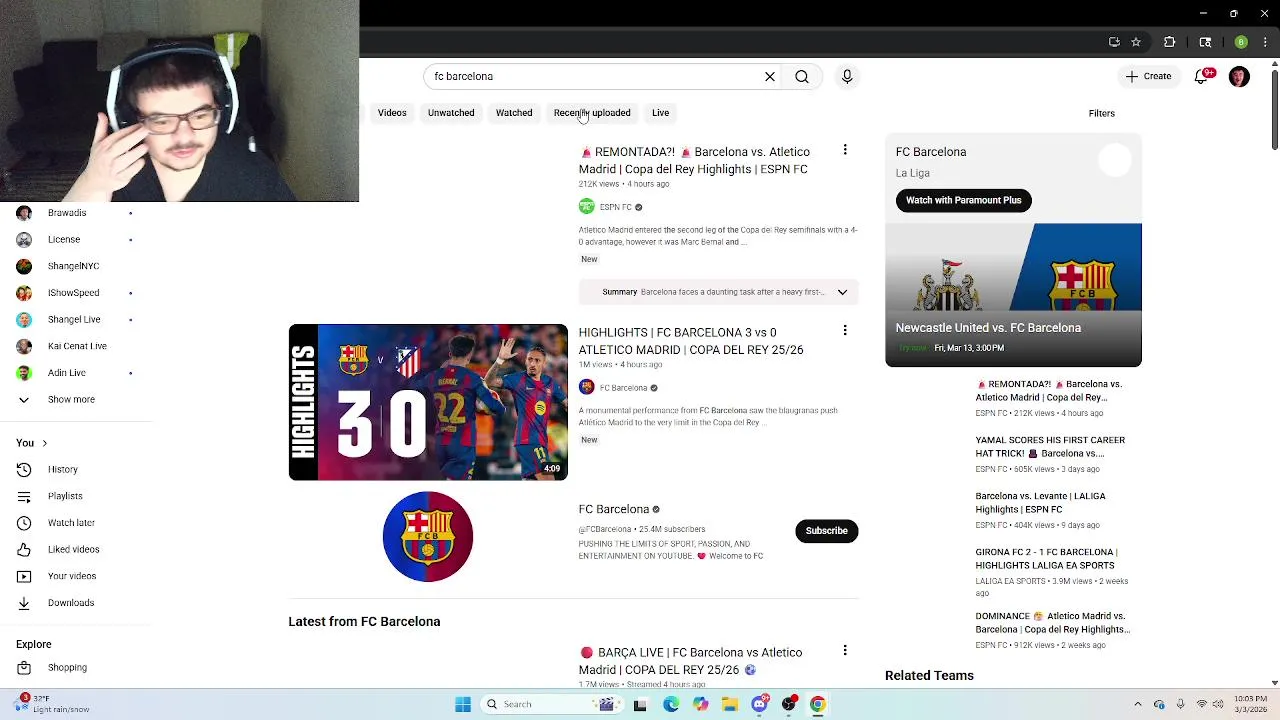Open Microsoft Edge from the taskbar
This screenshot has height=720, width=1280.
670,704
